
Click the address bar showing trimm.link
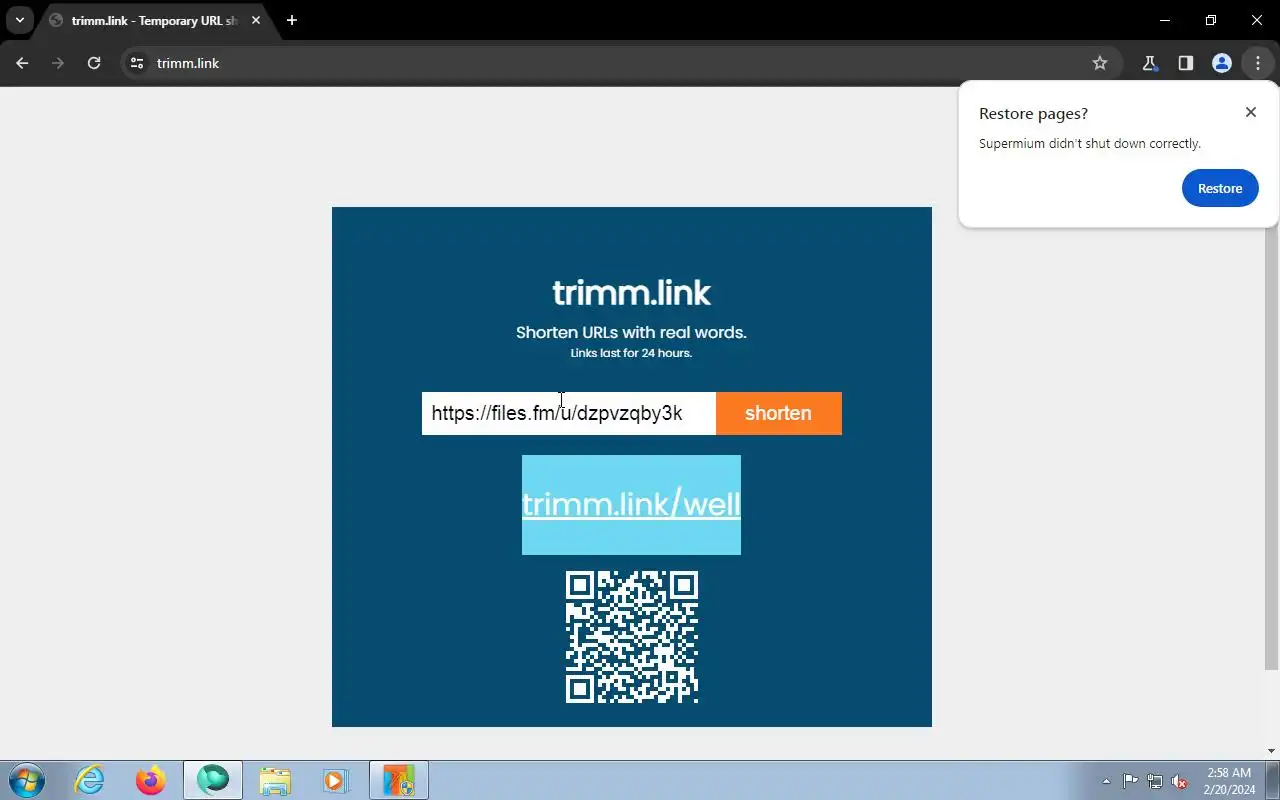(x=620, y=63)
